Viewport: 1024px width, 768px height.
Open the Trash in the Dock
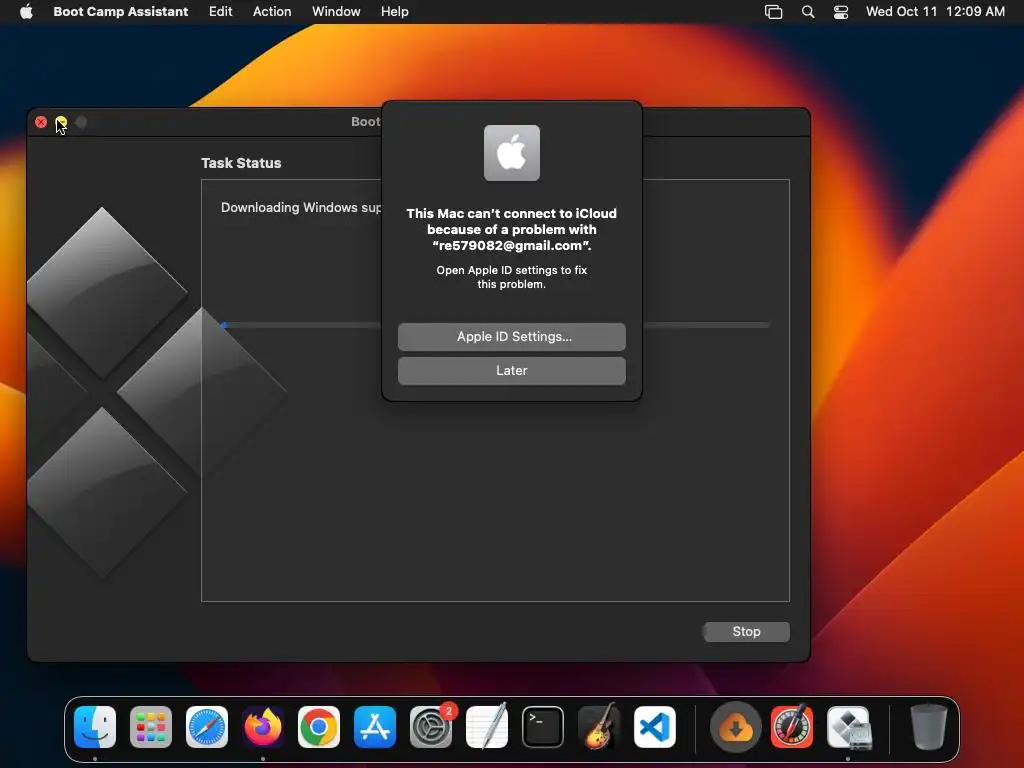pyautogui.click(x=929, y=727)
